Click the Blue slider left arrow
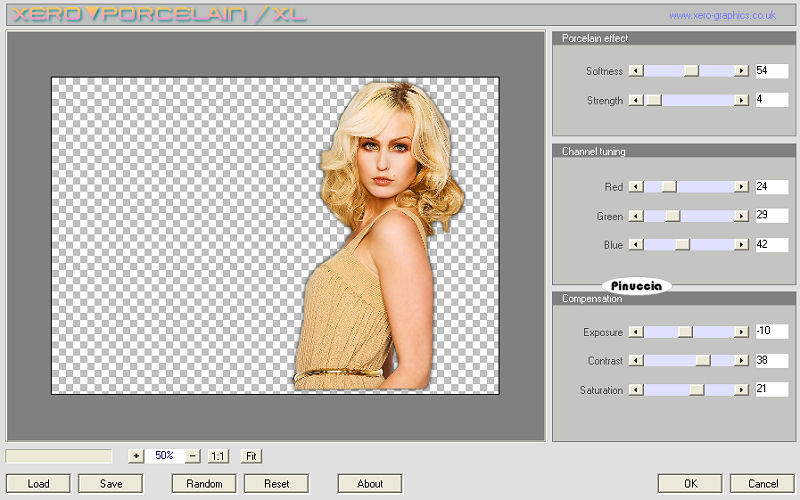 [635, 245]
